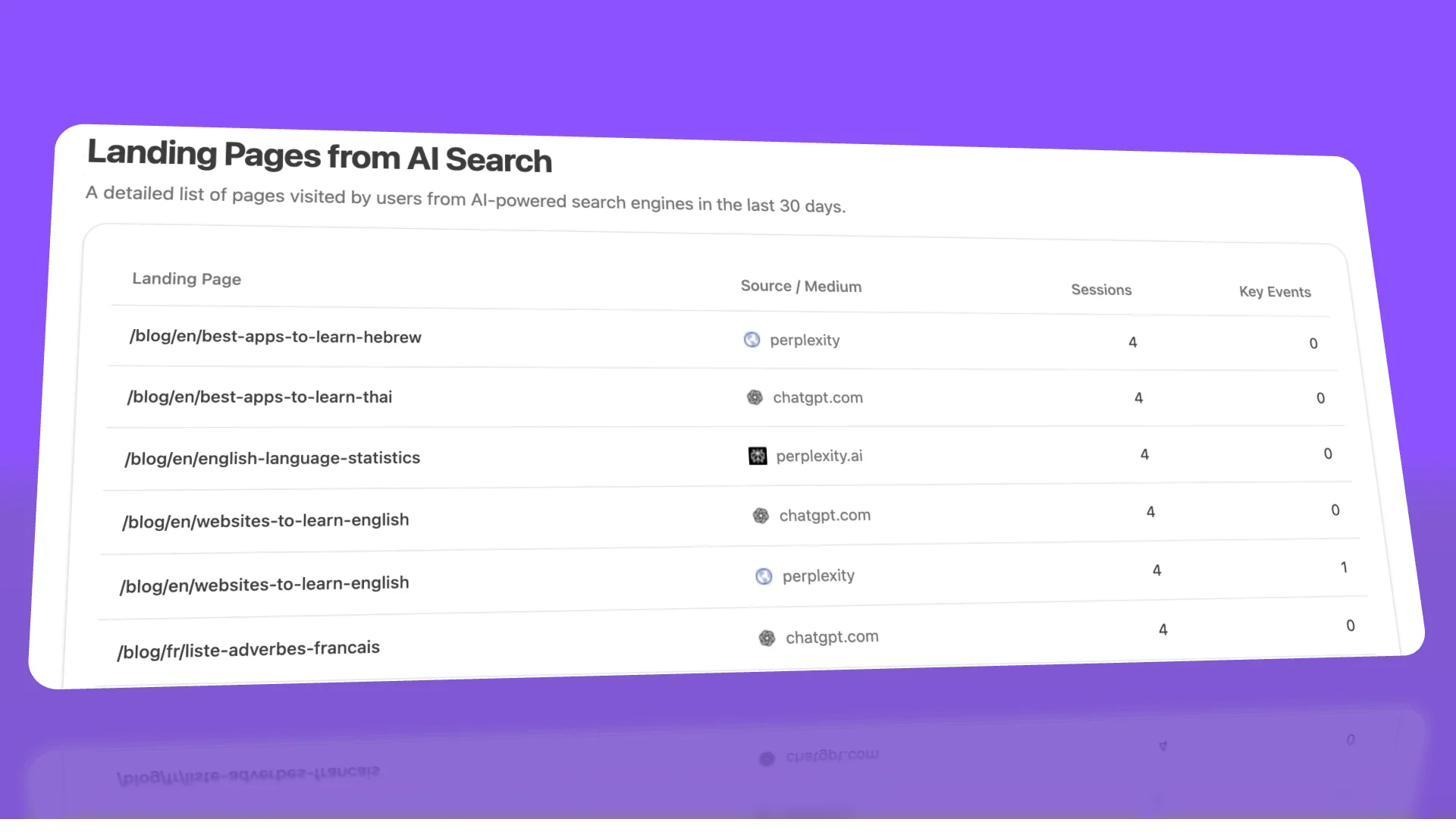Open the /blog/fr/liste-adverbes-francais landing page

[x=249, y=648]
